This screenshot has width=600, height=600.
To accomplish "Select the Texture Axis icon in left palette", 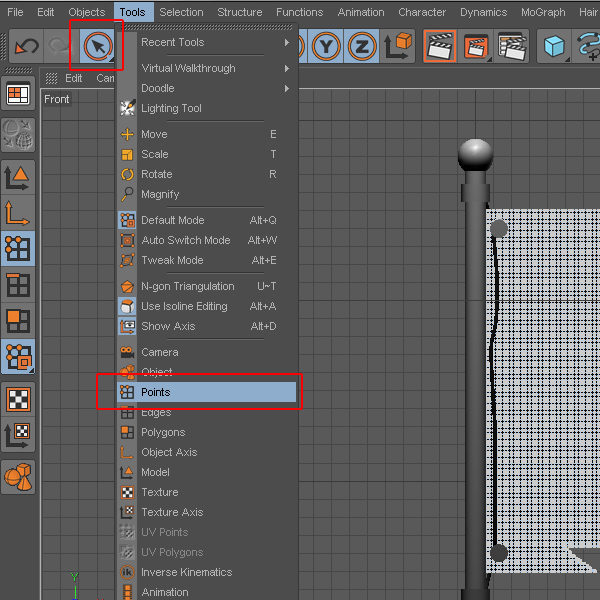I will click(x=18, y=435).
